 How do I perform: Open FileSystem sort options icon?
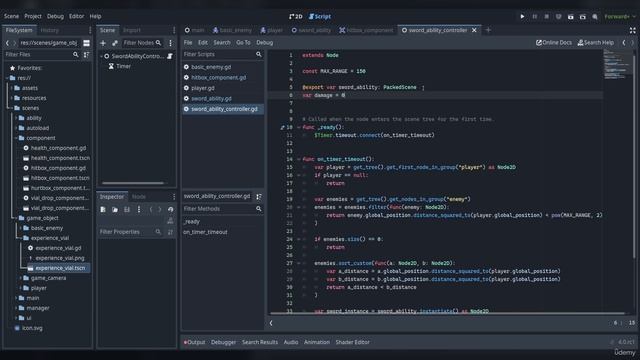click(87, 54)
